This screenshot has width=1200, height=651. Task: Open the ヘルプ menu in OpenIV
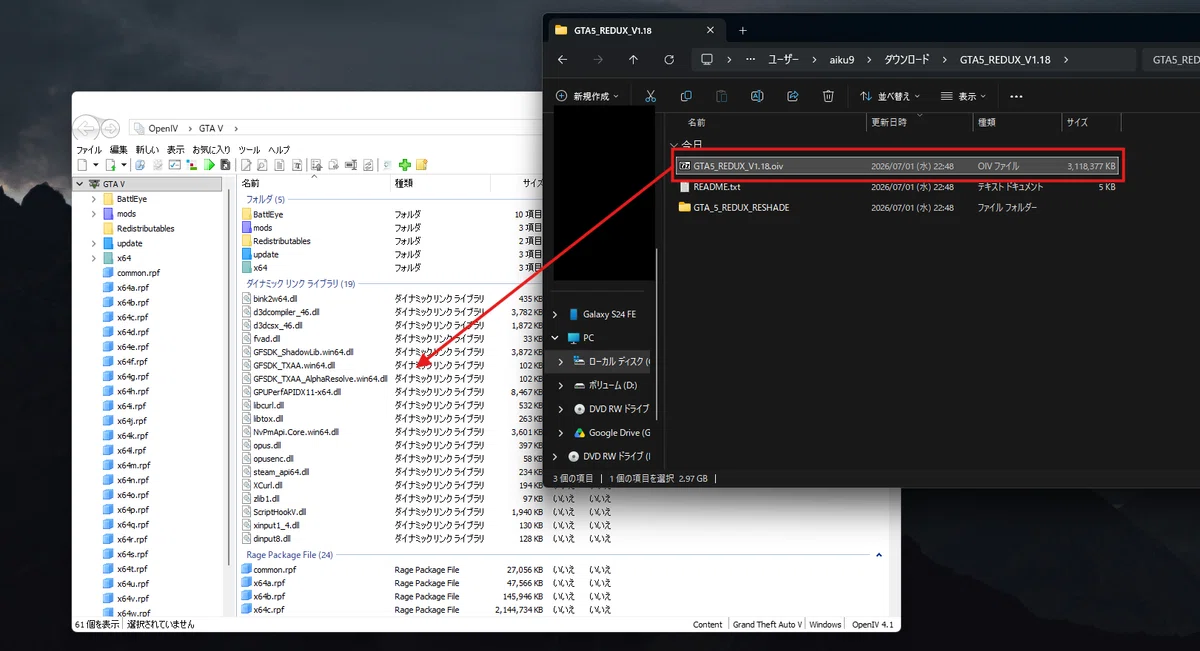click(x=279, y=150)
